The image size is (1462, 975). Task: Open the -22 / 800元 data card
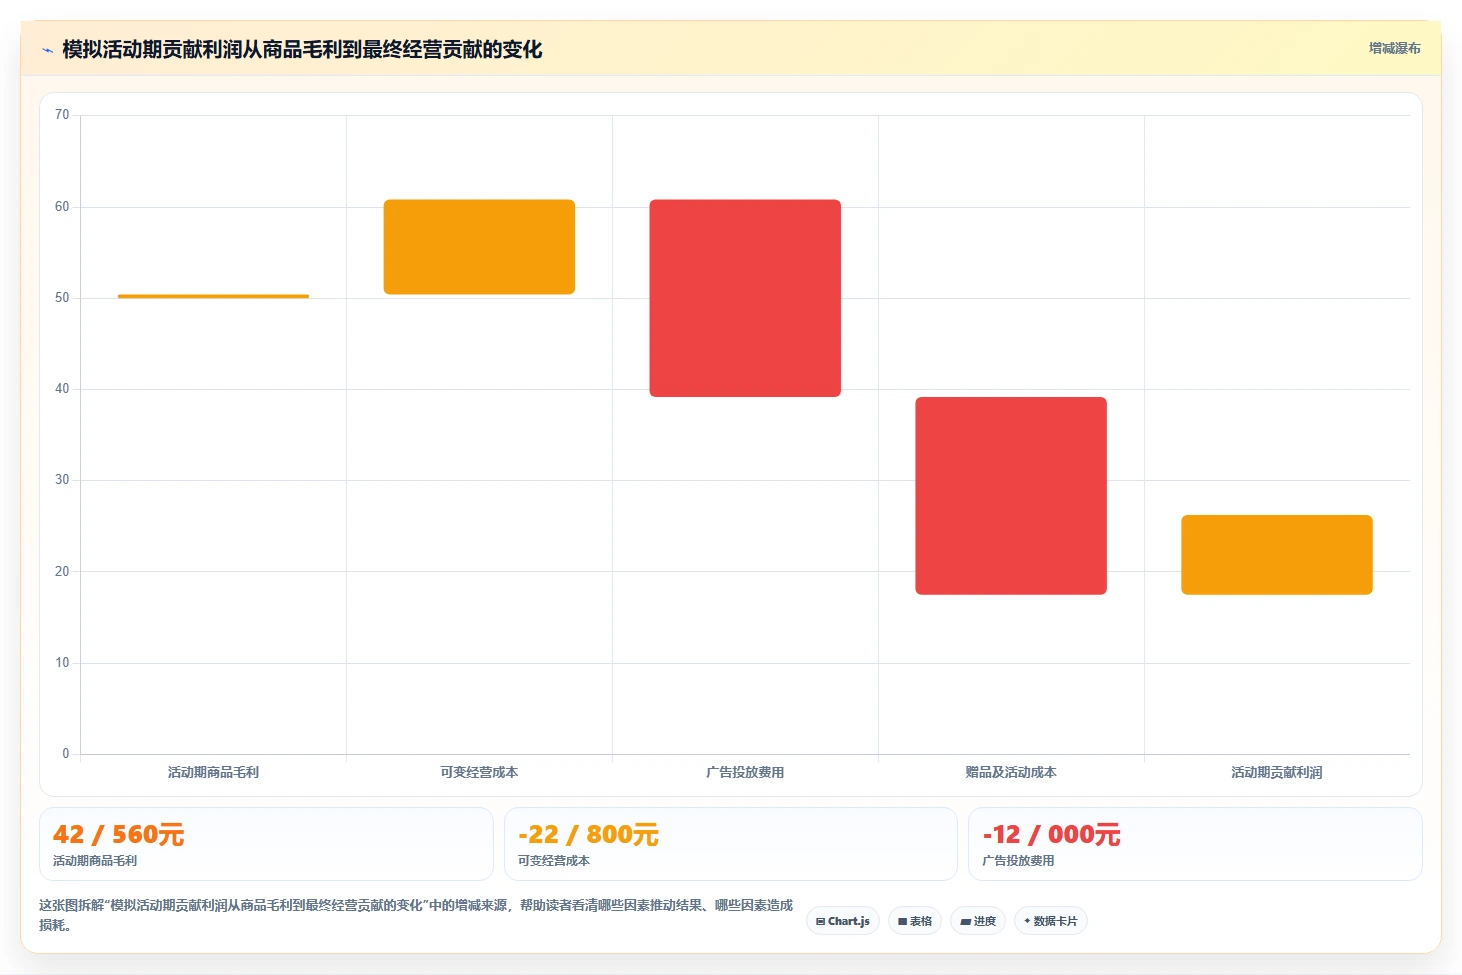[x=731, y=844]
